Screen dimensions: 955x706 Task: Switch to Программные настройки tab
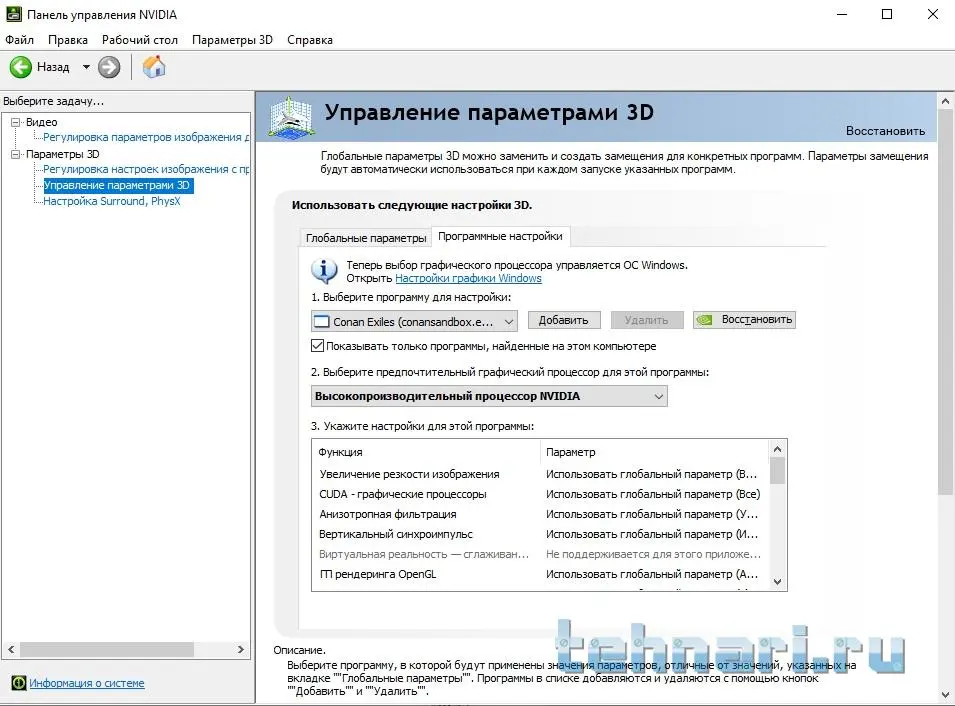click(500, 236)
